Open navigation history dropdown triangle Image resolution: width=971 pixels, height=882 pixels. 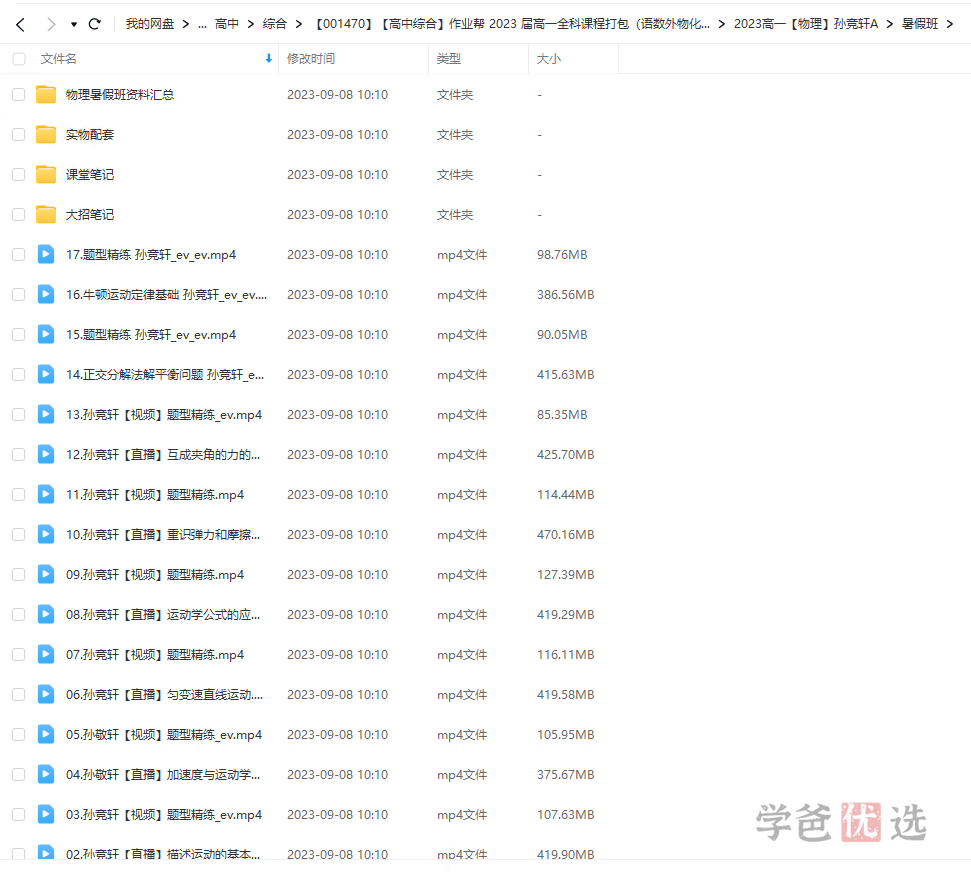[74, 25]
